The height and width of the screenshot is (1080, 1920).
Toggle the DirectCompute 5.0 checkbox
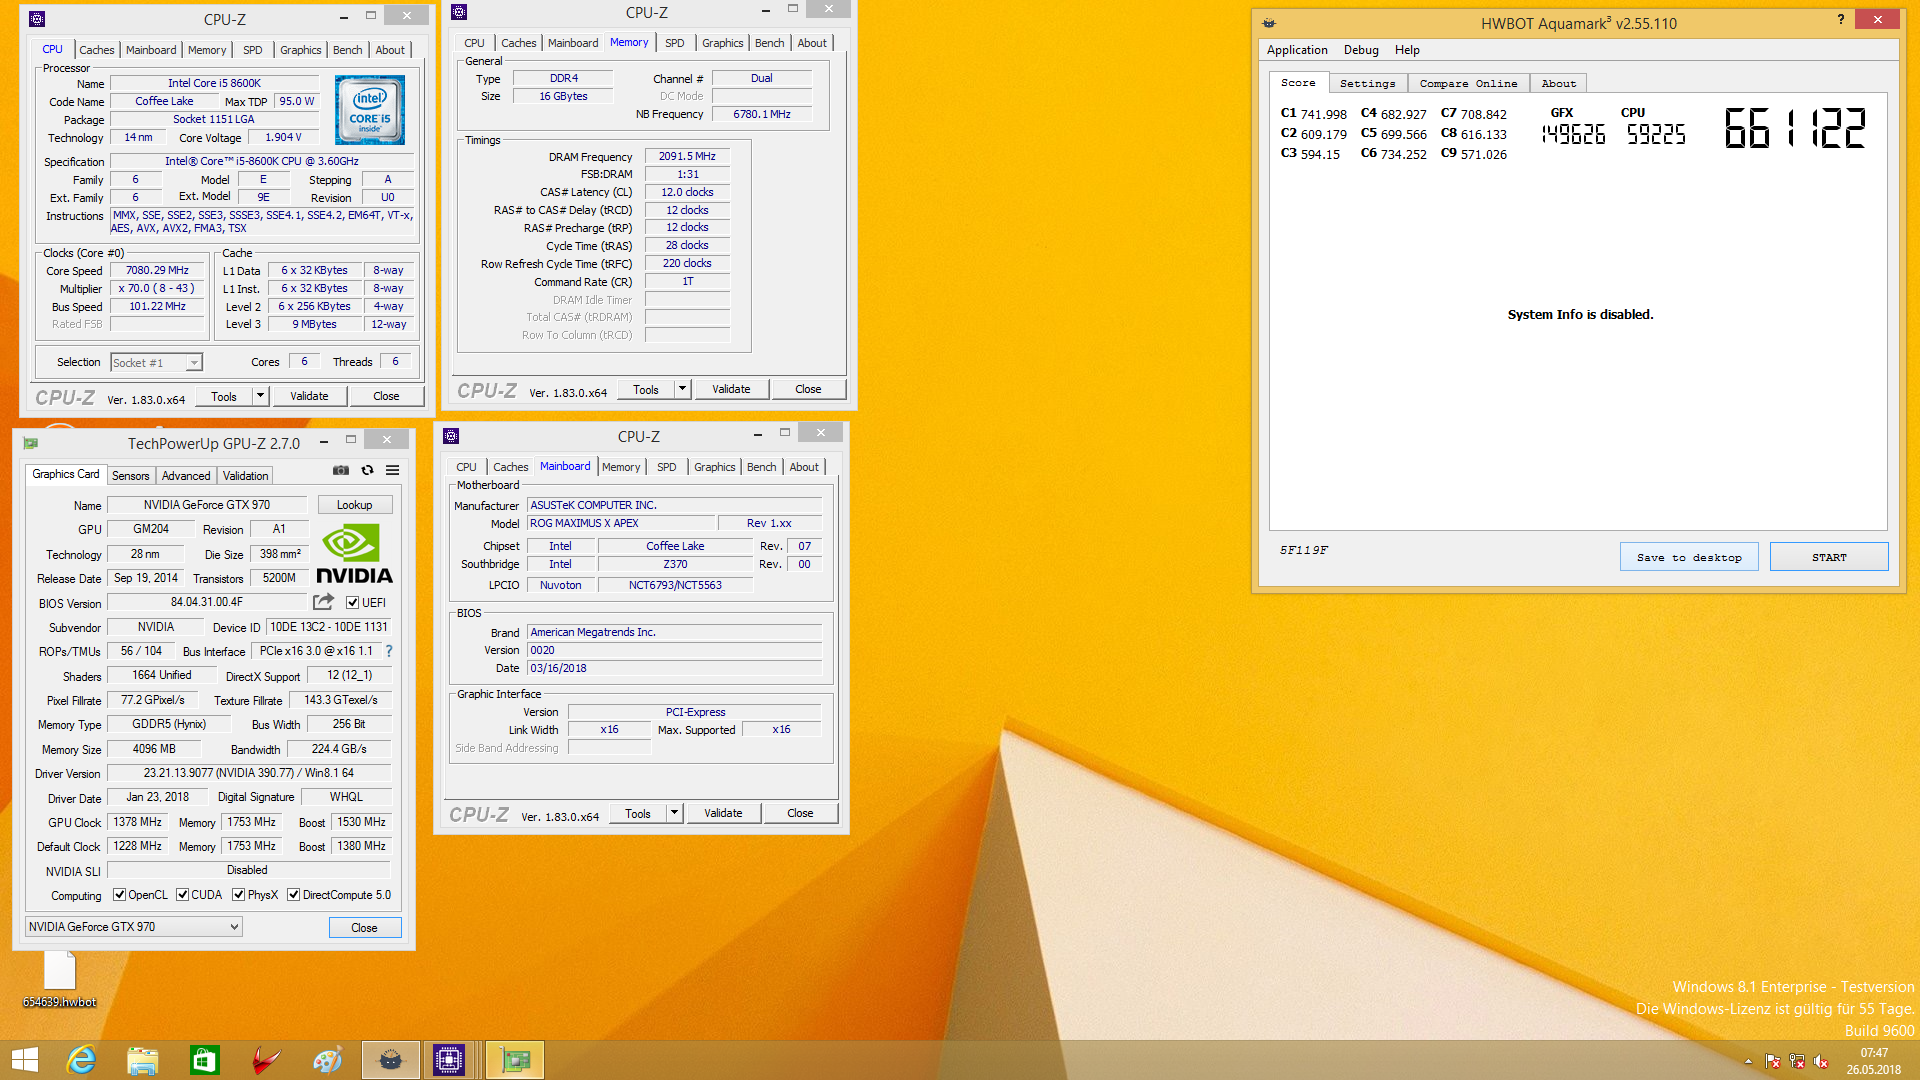point(293,895)
